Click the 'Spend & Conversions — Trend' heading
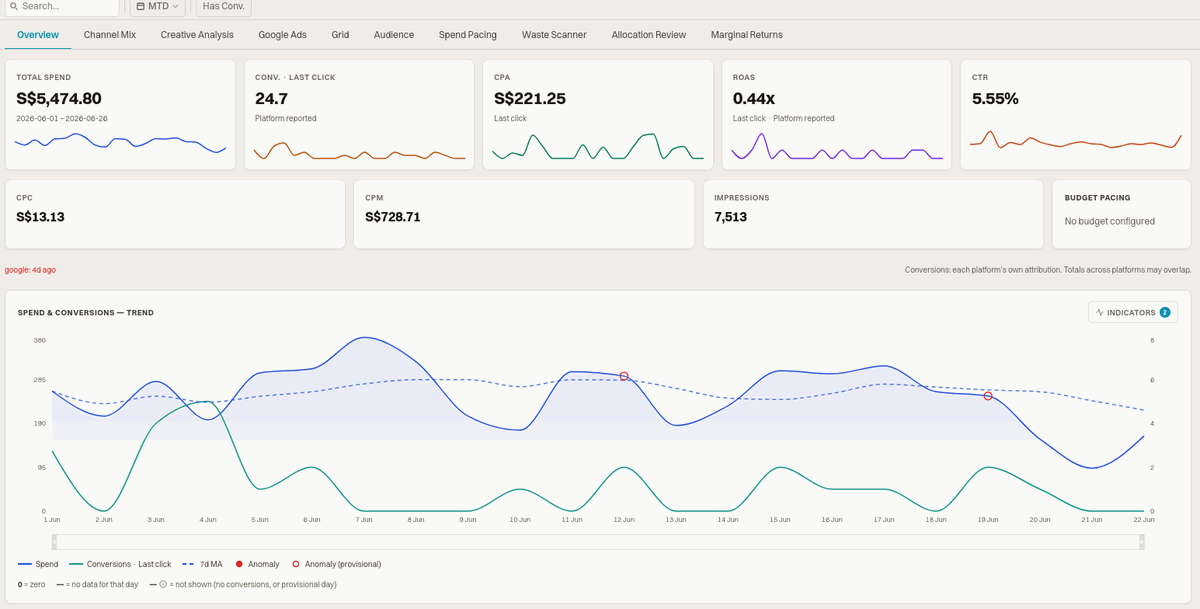The height and width of the screenshot is (609, 1200). 86,313
